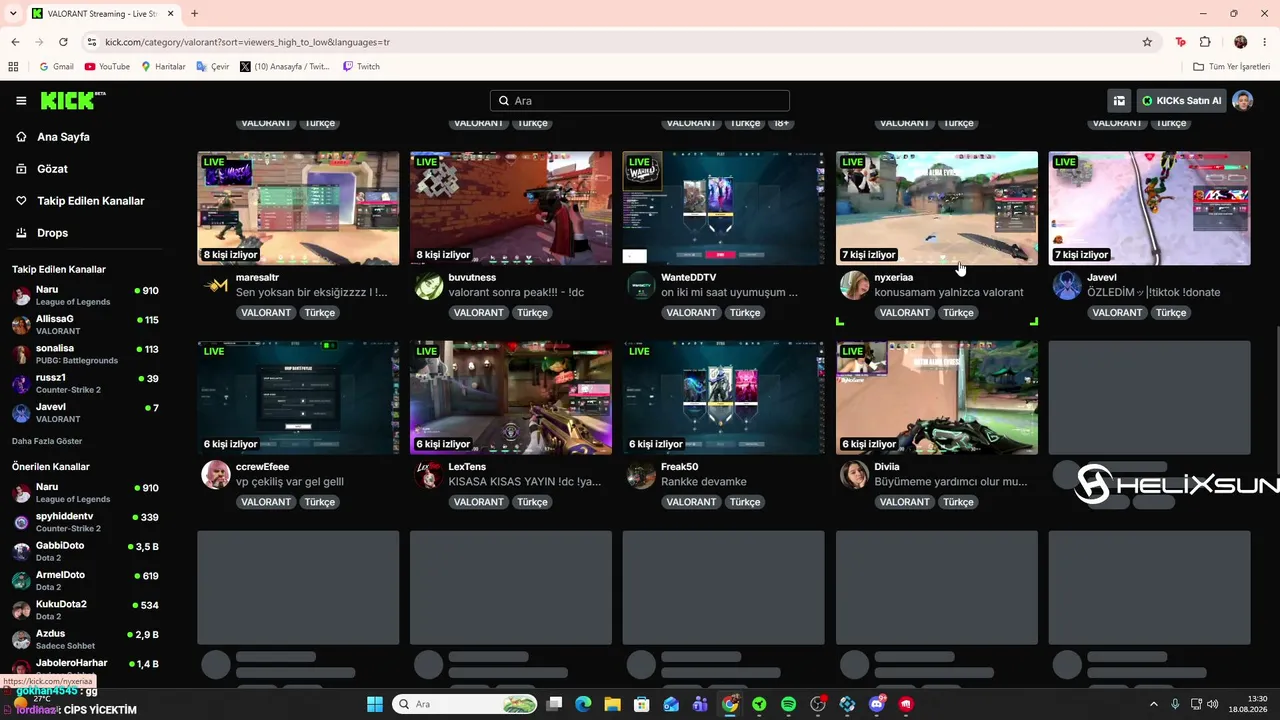
Task: Open Chrome's three-dot menu
Action: click(x=1264, y=42)
